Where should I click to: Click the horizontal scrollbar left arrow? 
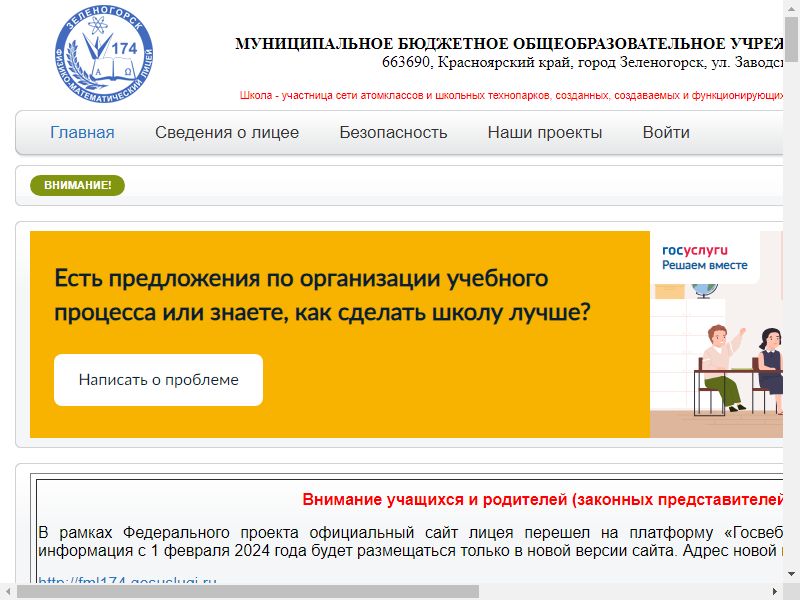point(8,592)
